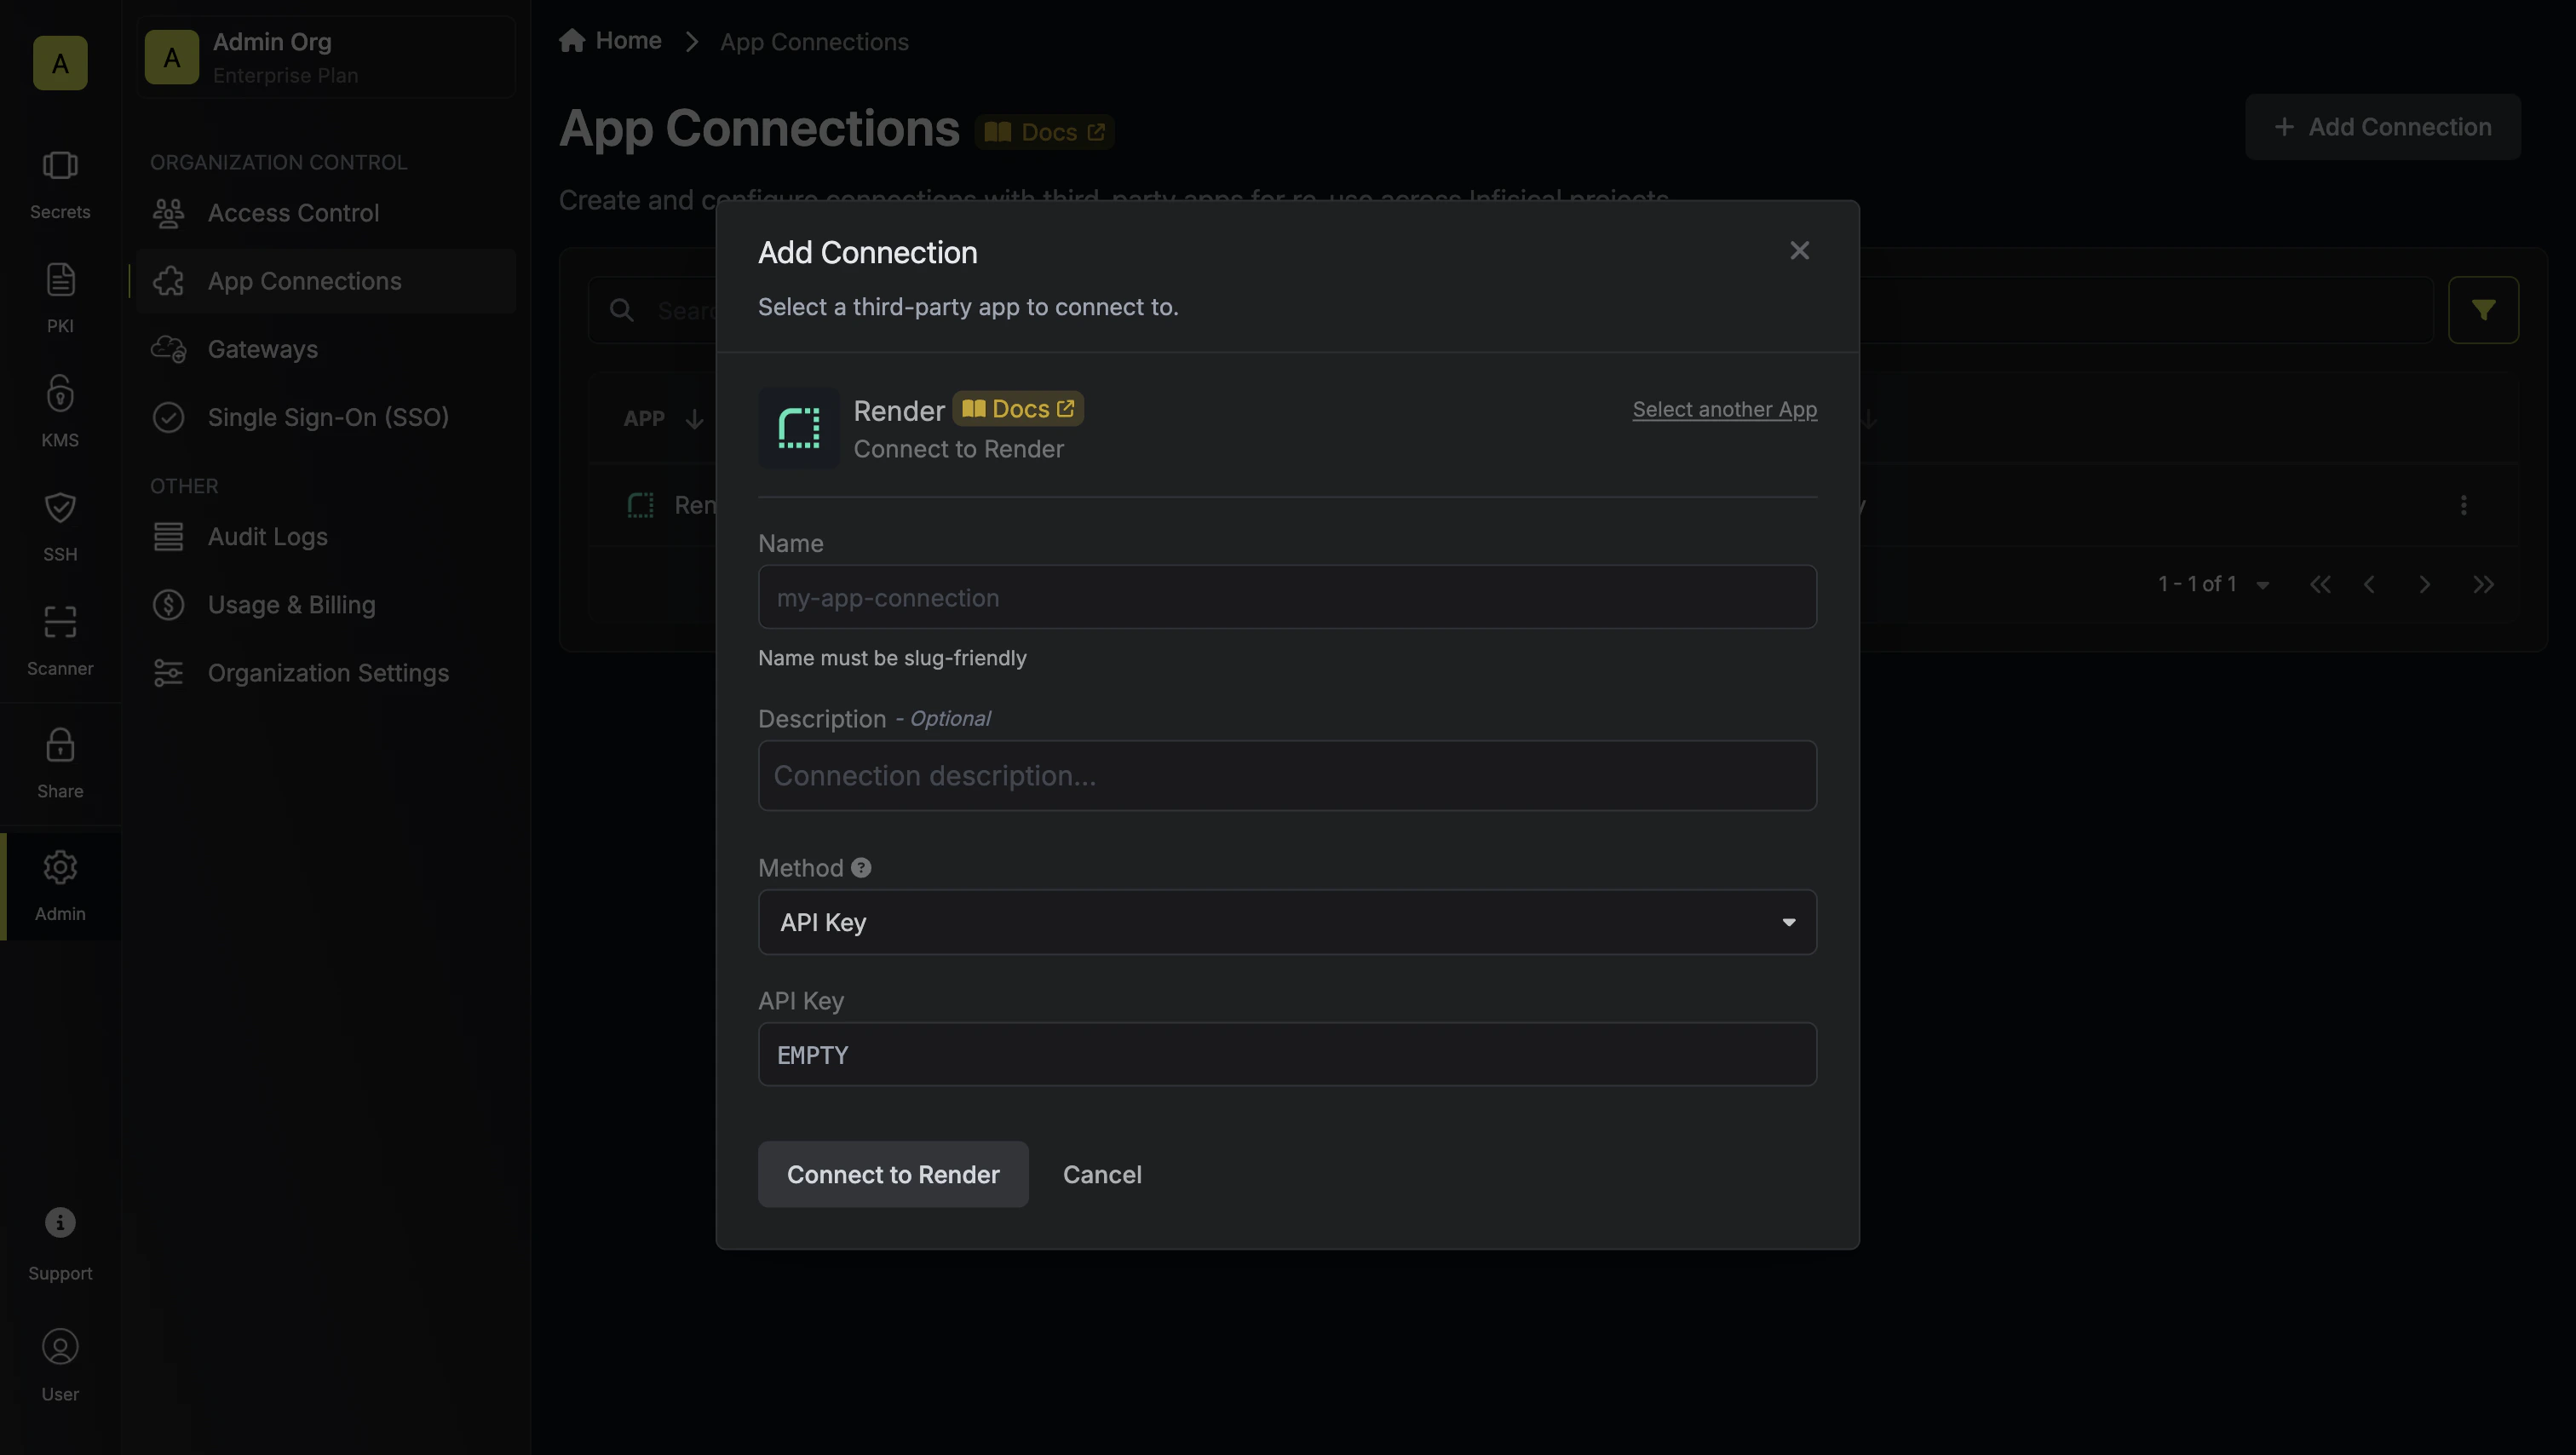Screen dimensions: 2576x1455
Task: Open the Share section icon
Action: pos(60,745)
